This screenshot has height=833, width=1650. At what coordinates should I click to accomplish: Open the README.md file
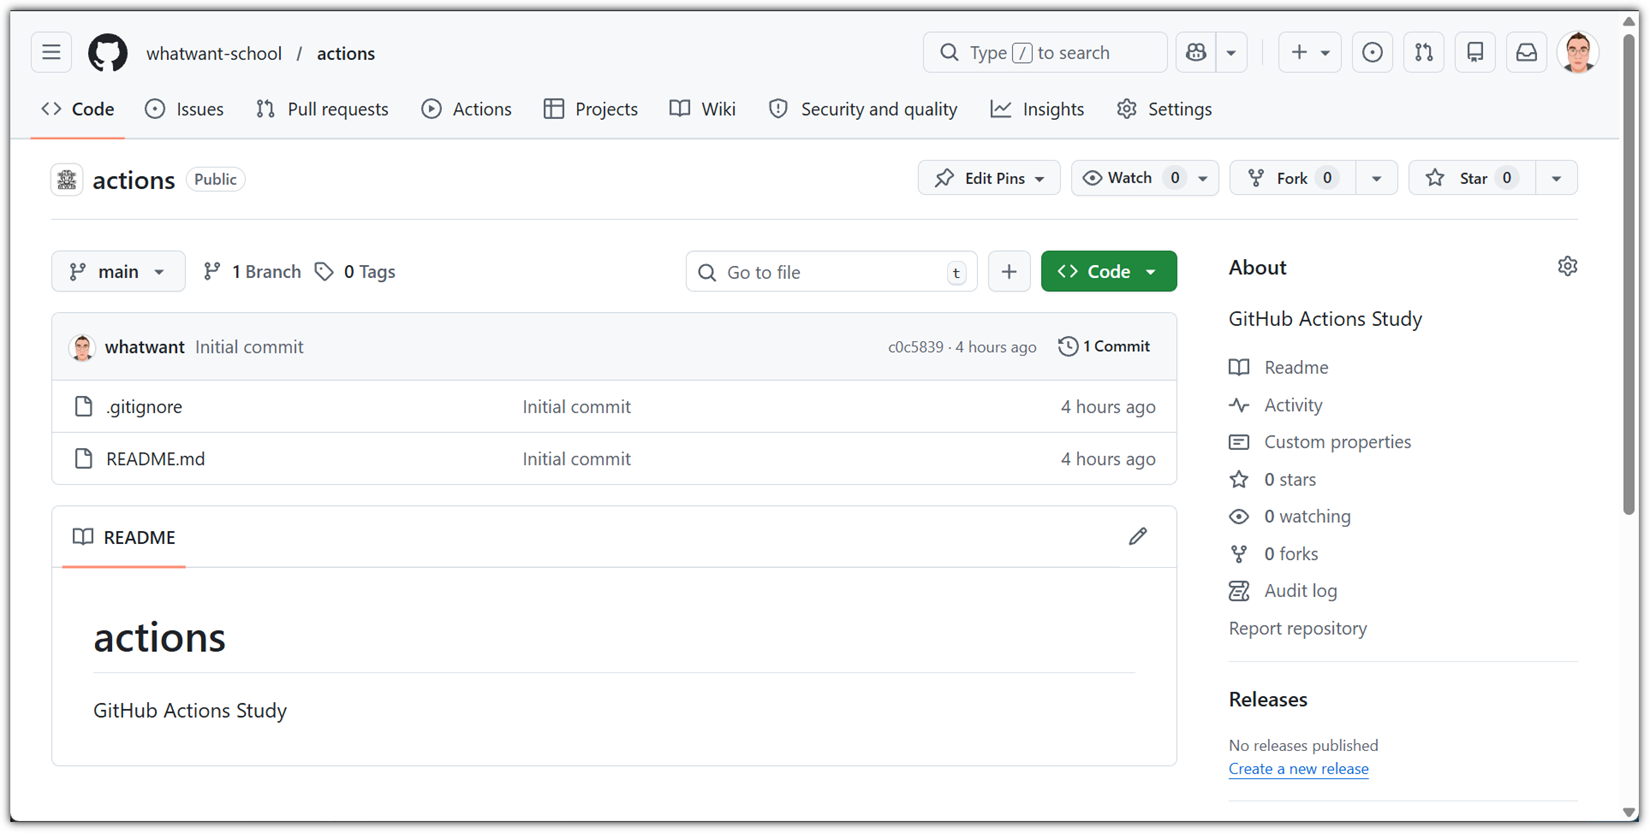point(155,459)
